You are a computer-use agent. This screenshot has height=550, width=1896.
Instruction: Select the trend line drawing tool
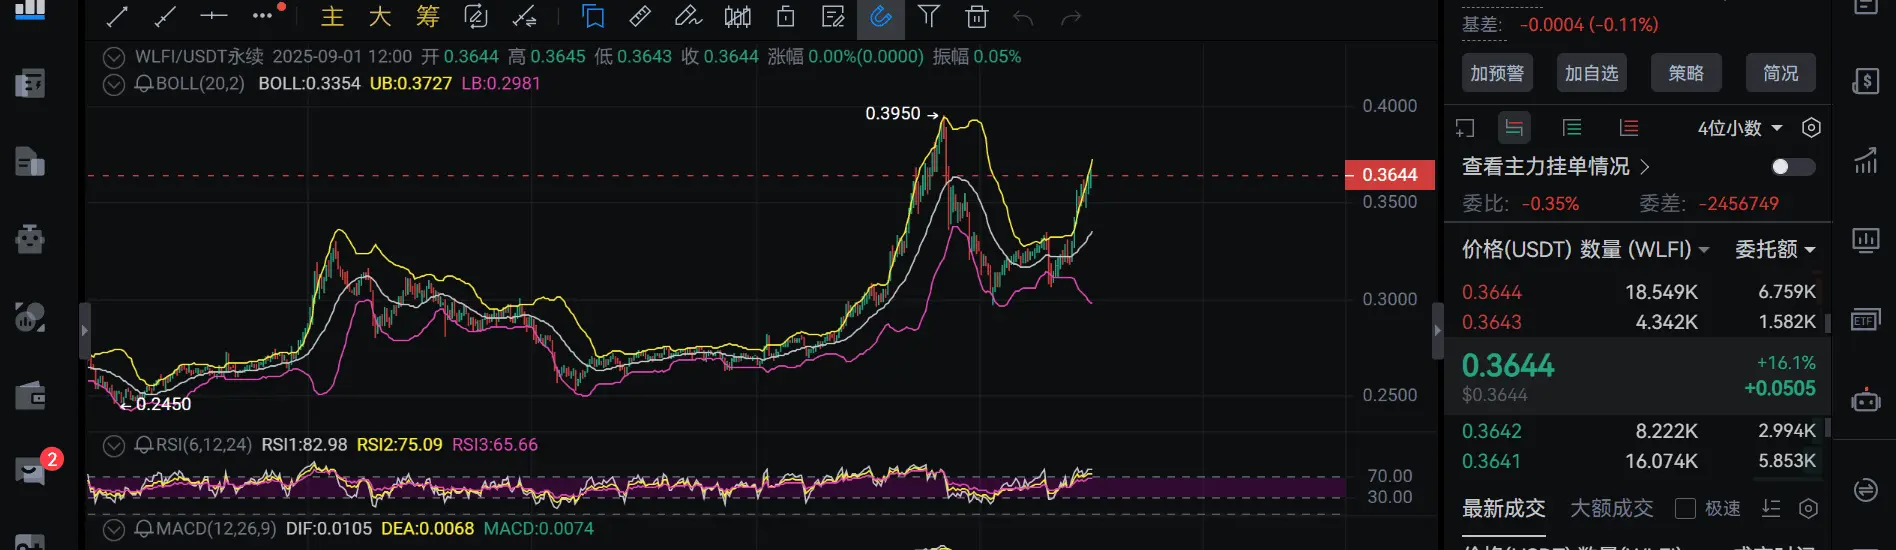pos(117,16)
